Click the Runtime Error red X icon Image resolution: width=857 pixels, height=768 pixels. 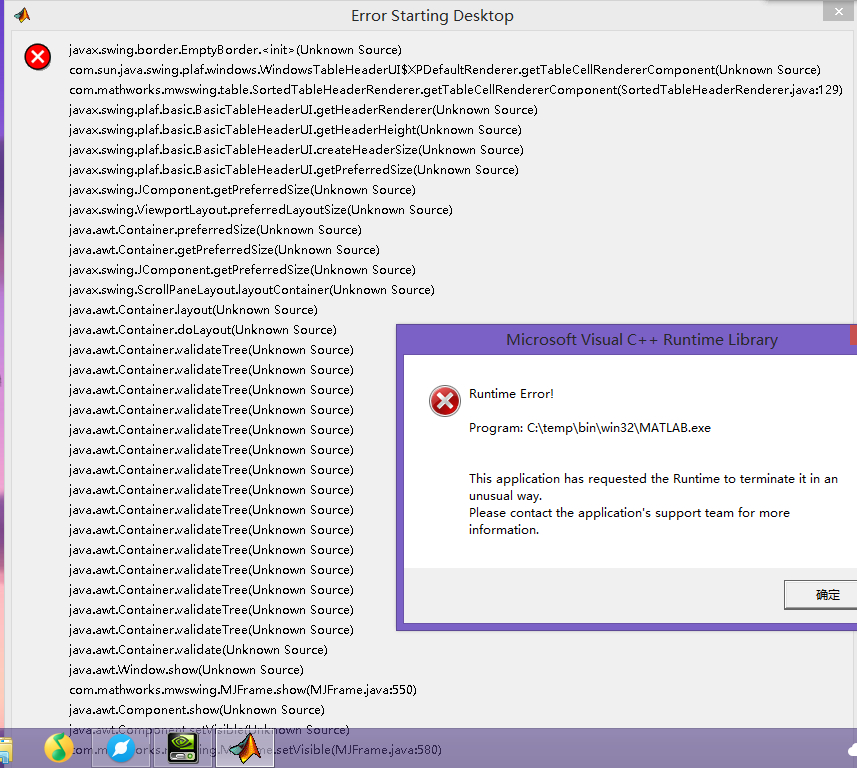(x=444, y=401)
